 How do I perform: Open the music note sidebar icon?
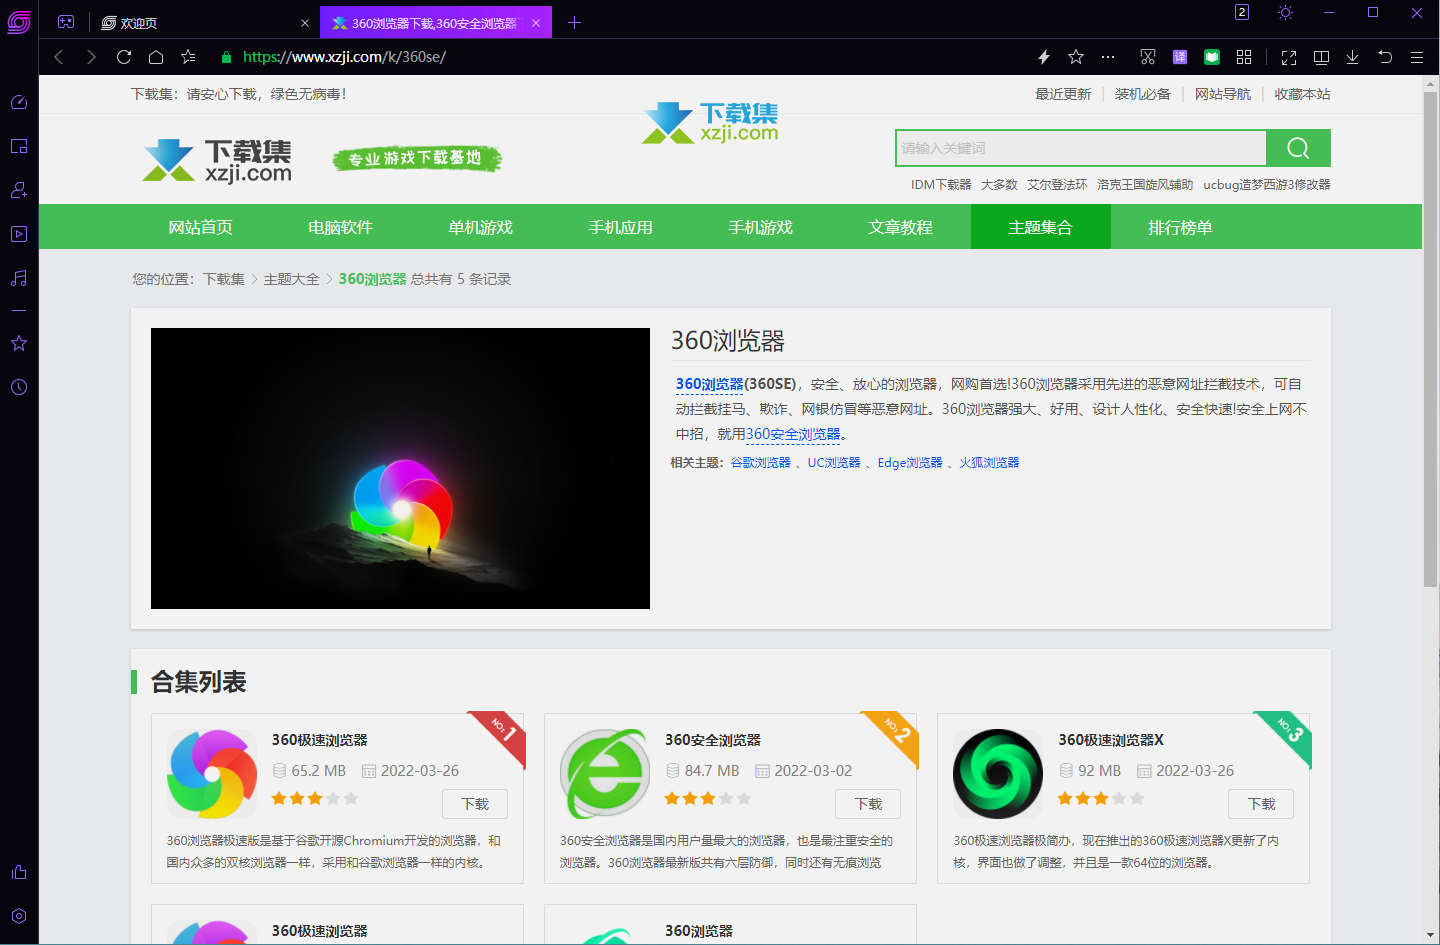(19, 278)
